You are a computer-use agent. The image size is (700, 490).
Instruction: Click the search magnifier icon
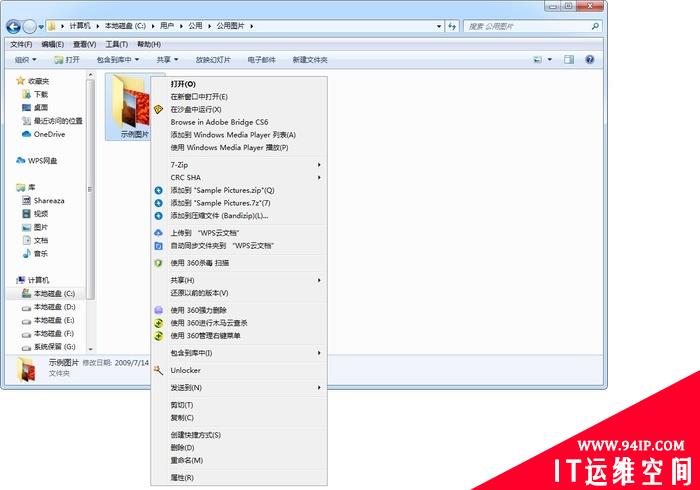point(595,26)
